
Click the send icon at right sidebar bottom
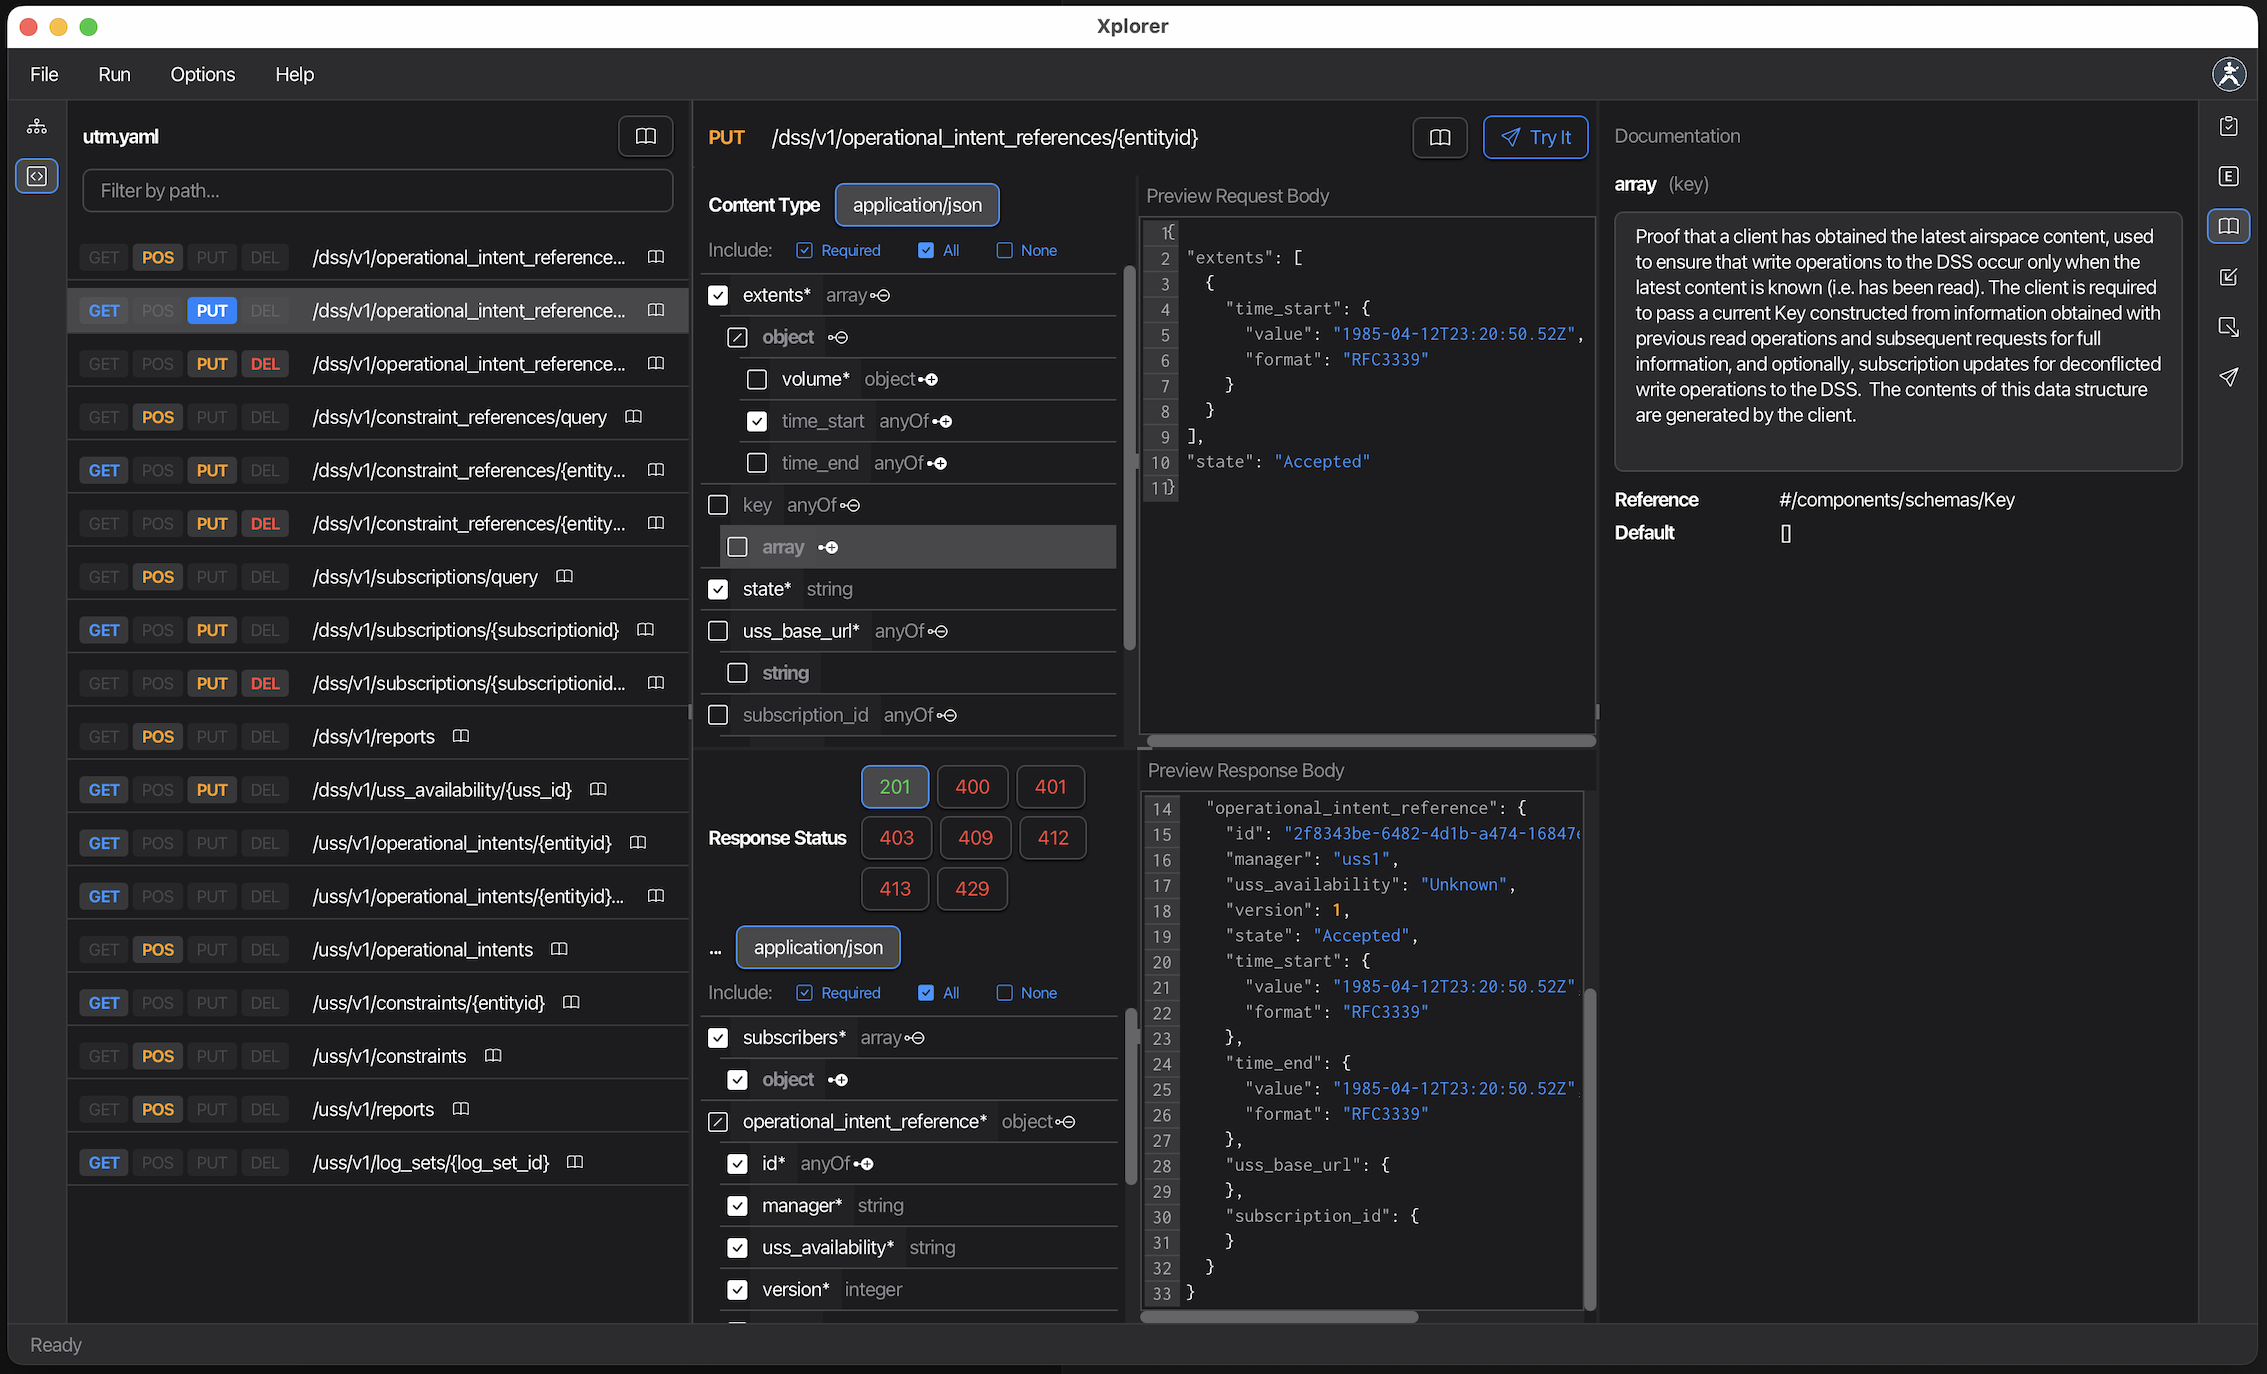pyautogui.click(x=2228, y=377)
